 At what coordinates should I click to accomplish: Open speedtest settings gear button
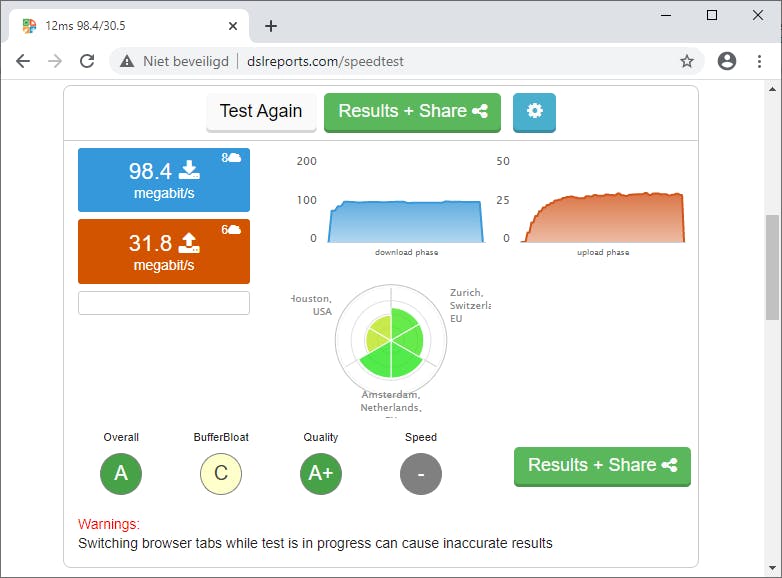(x=534, y=112)
